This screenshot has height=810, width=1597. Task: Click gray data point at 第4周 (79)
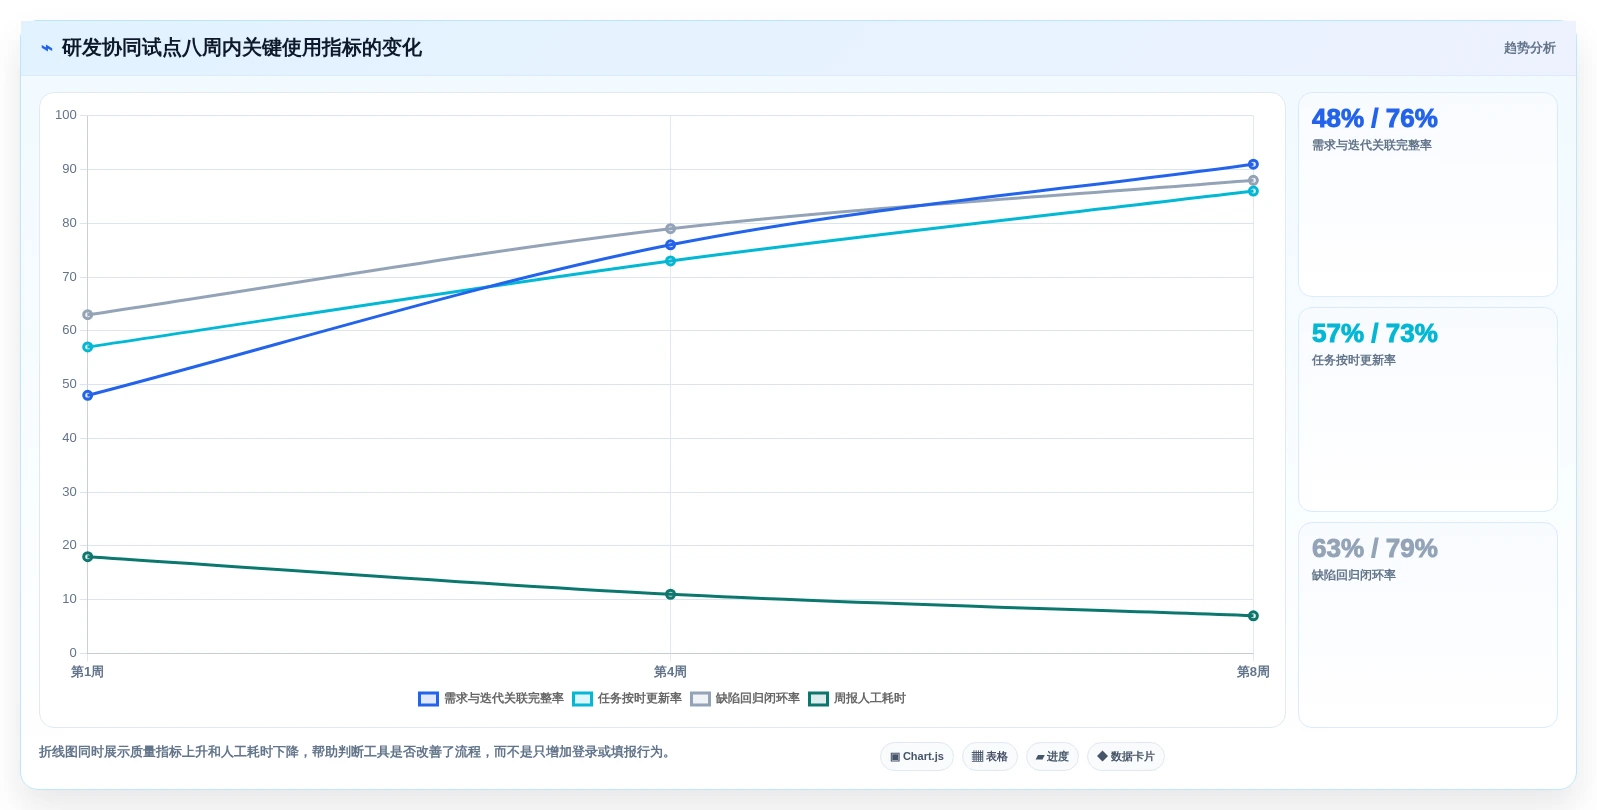pos(670,229)
